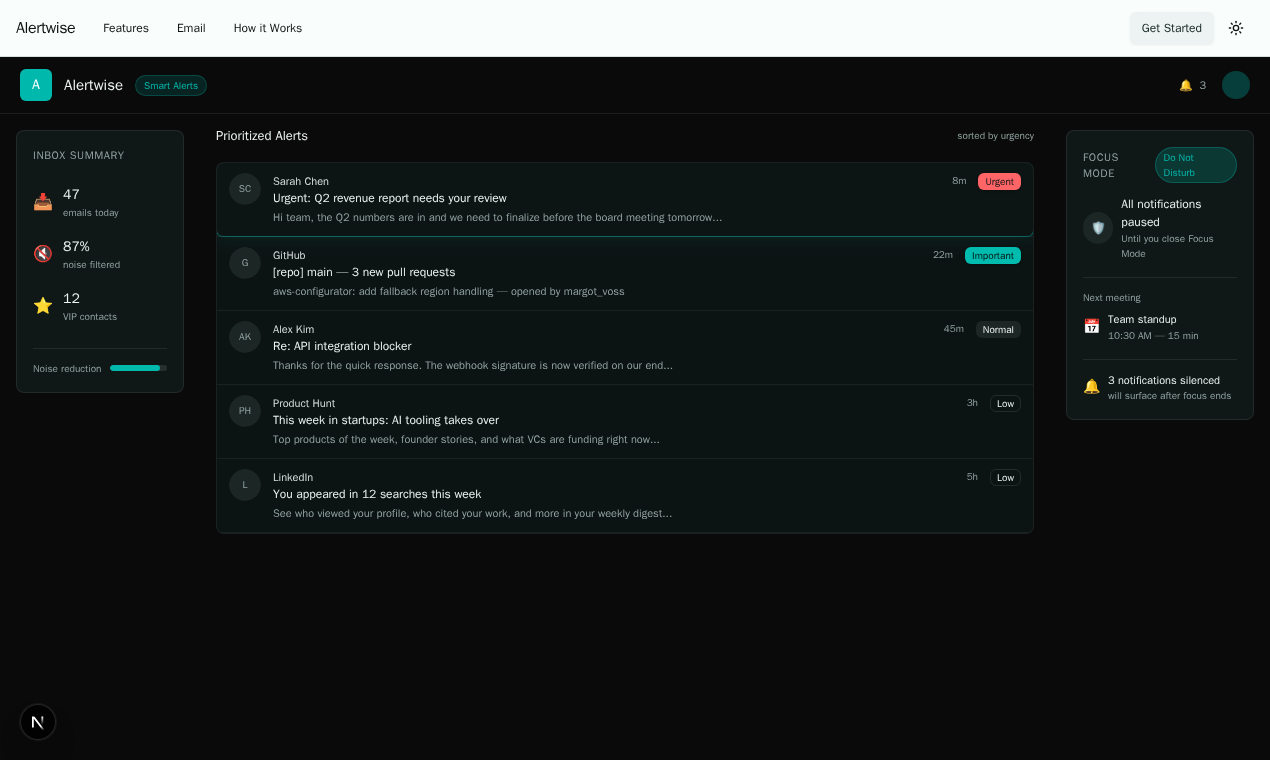Click the 'Top products of the week' preview text
This screenshot has height=760, width=1270.
pyautogui.click(x=466, y=439)
